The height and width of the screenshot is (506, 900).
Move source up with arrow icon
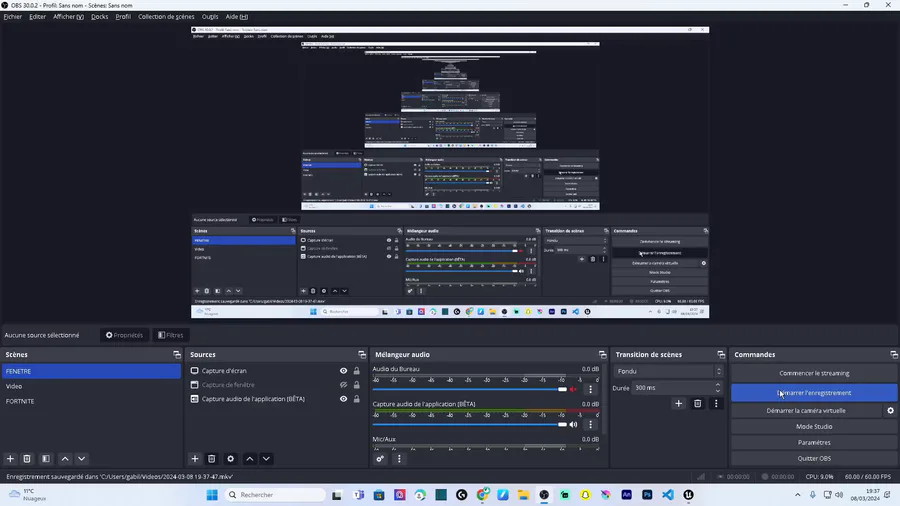pos(250,459)
